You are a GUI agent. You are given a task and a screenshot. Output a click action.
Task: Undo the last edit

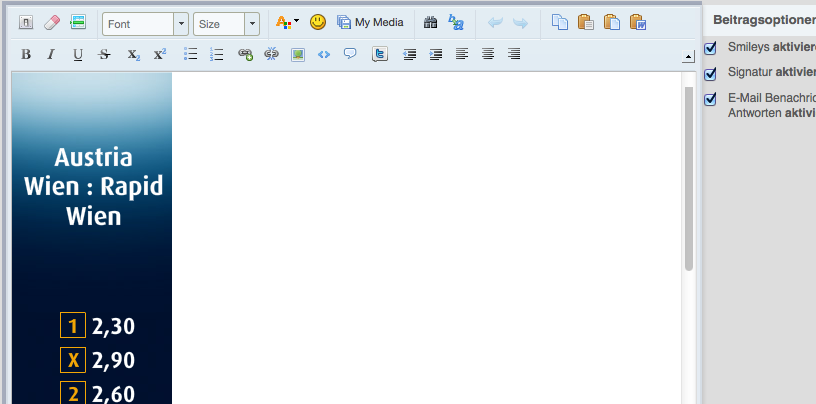click(x=495, y=23)
